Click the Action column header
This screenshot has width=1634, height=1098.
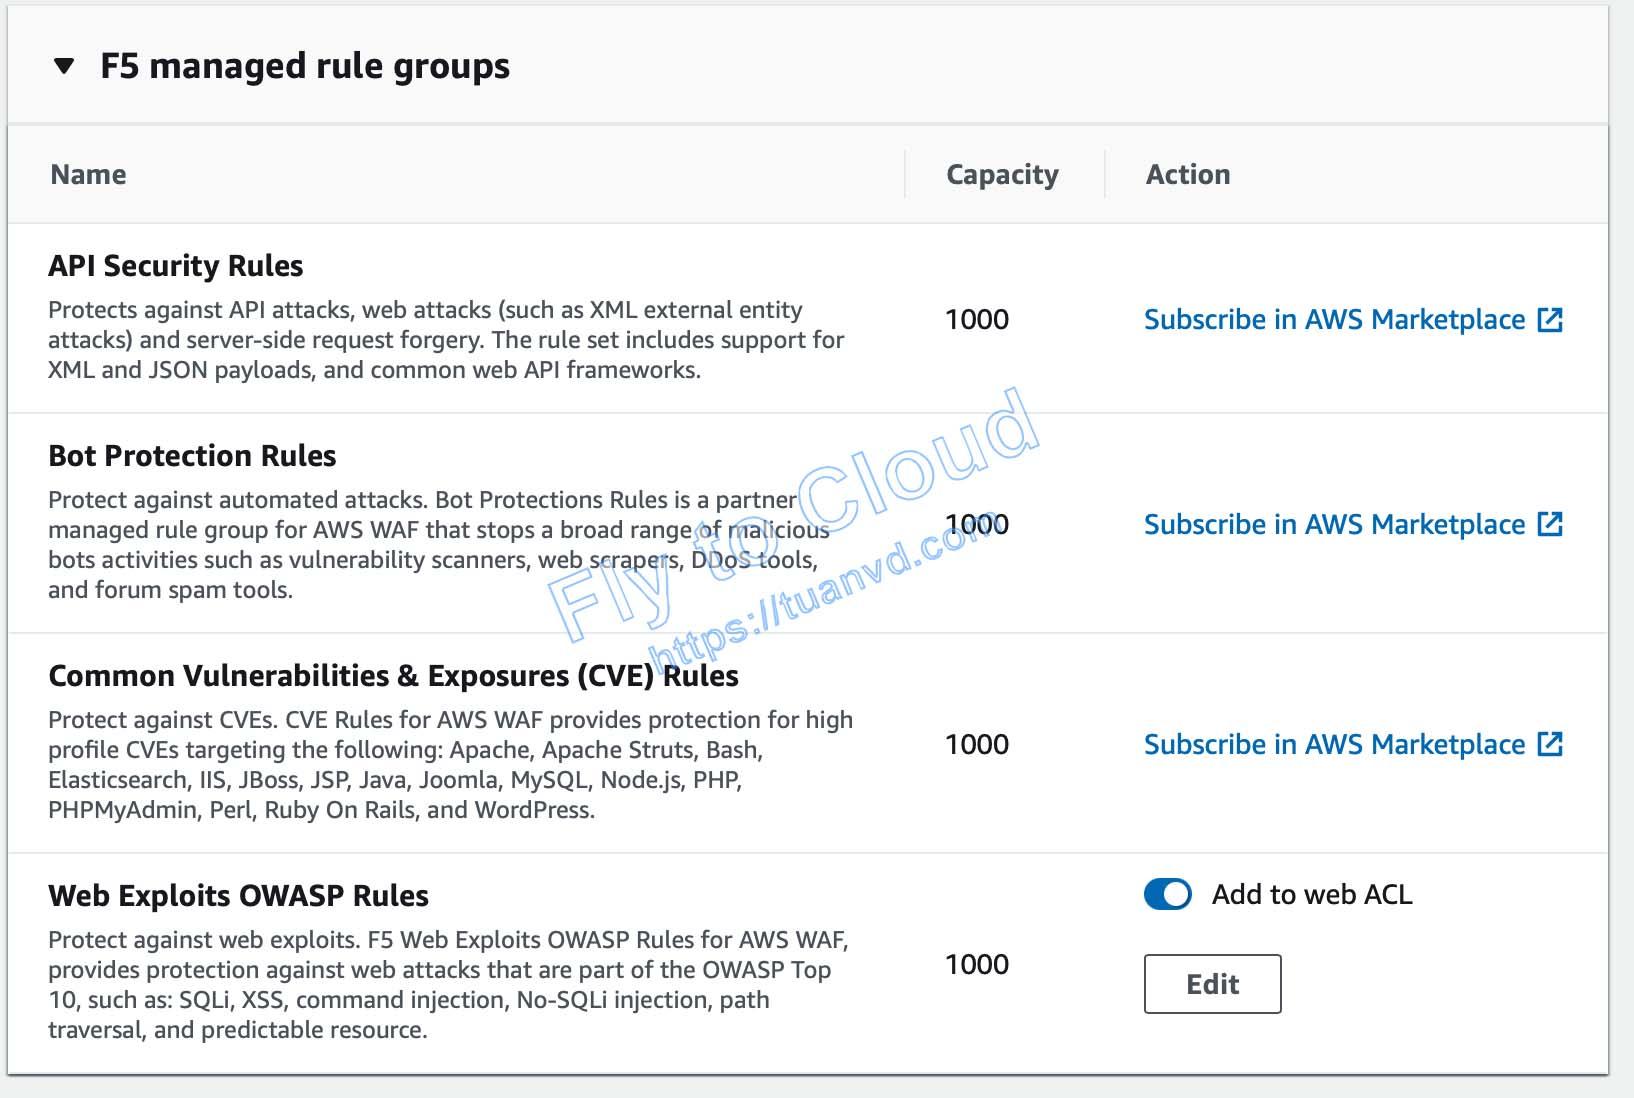click(x=1188, y=174)
